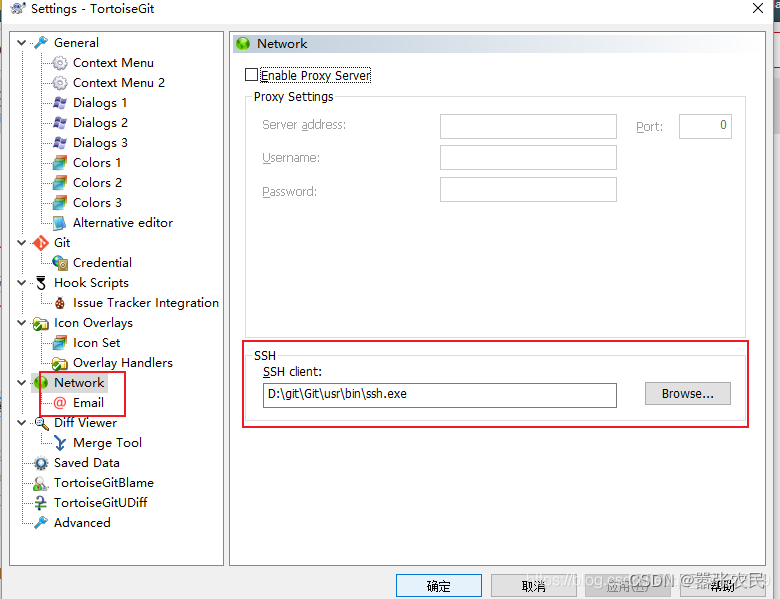Click the General wrench icon
Image resolution: width=780 pixels, height=599 pixels.
point(41,43)
